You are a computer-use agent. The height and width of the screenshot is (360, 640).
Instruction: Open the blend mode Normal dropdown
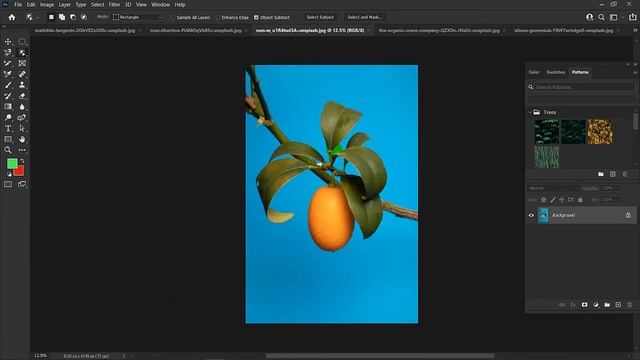(553, 188)
